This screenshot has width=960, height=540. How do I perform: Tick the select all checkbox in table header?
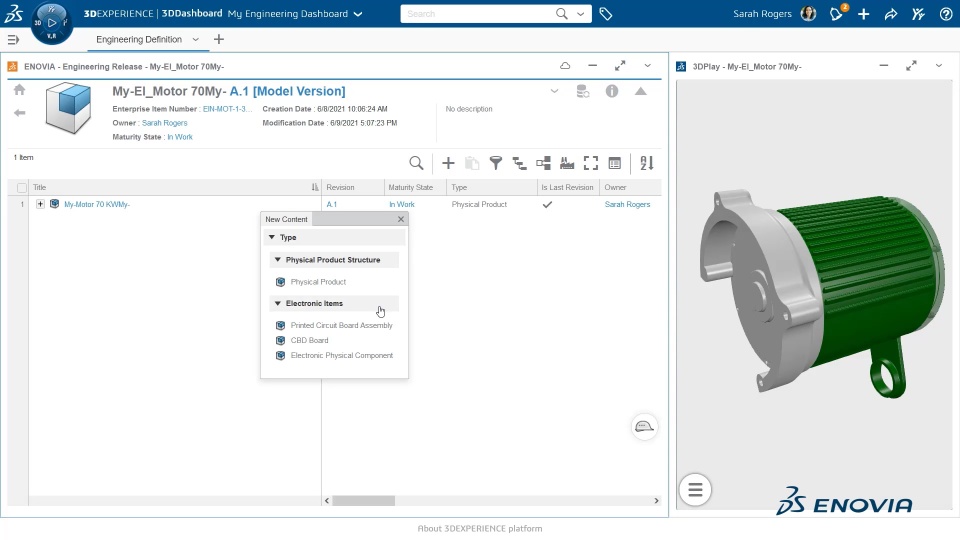tap(22, 188)
